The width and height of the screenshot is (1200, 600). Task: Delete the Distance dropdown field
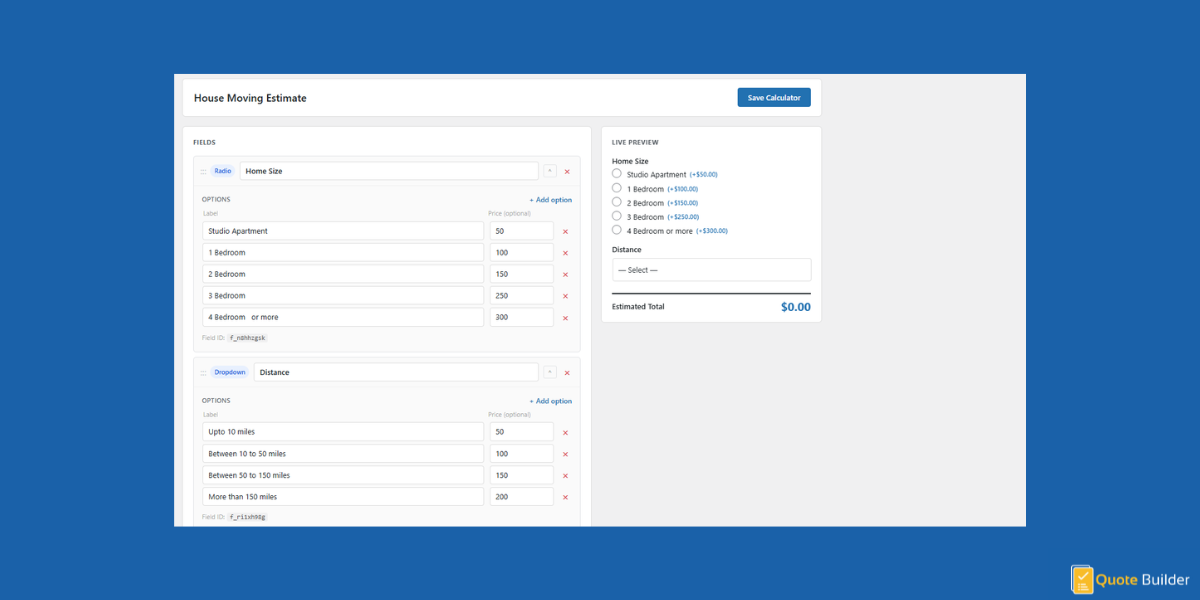click(567, 372)
